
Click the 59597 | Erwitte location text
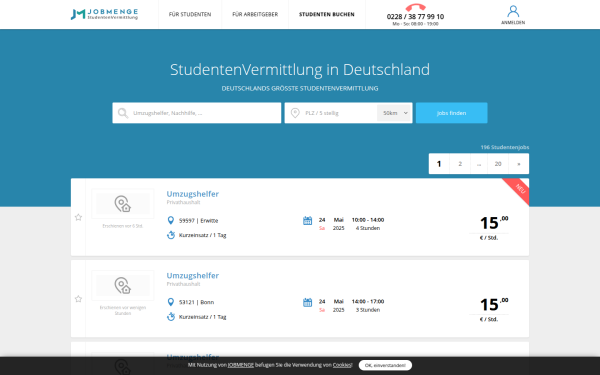coord(198,221)
